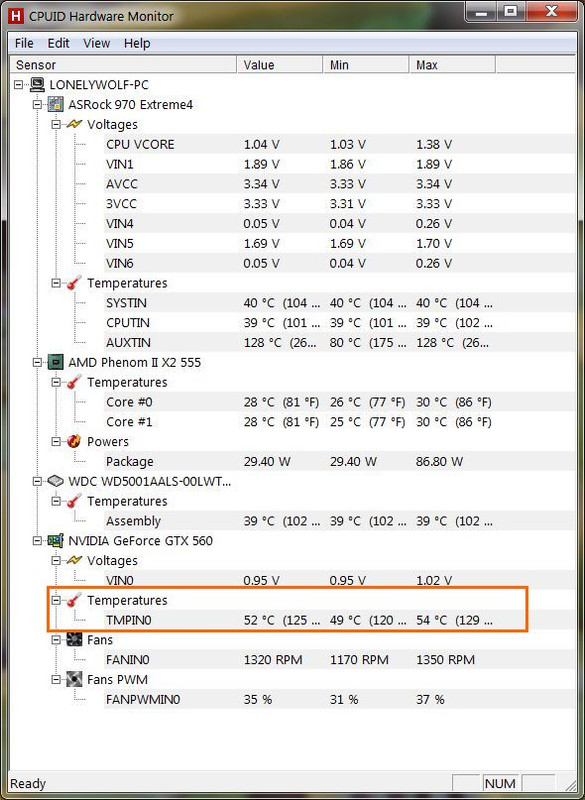Click the 1320 RPM fan value
This screenshot has height=800, width=585.
click(273, 660)
